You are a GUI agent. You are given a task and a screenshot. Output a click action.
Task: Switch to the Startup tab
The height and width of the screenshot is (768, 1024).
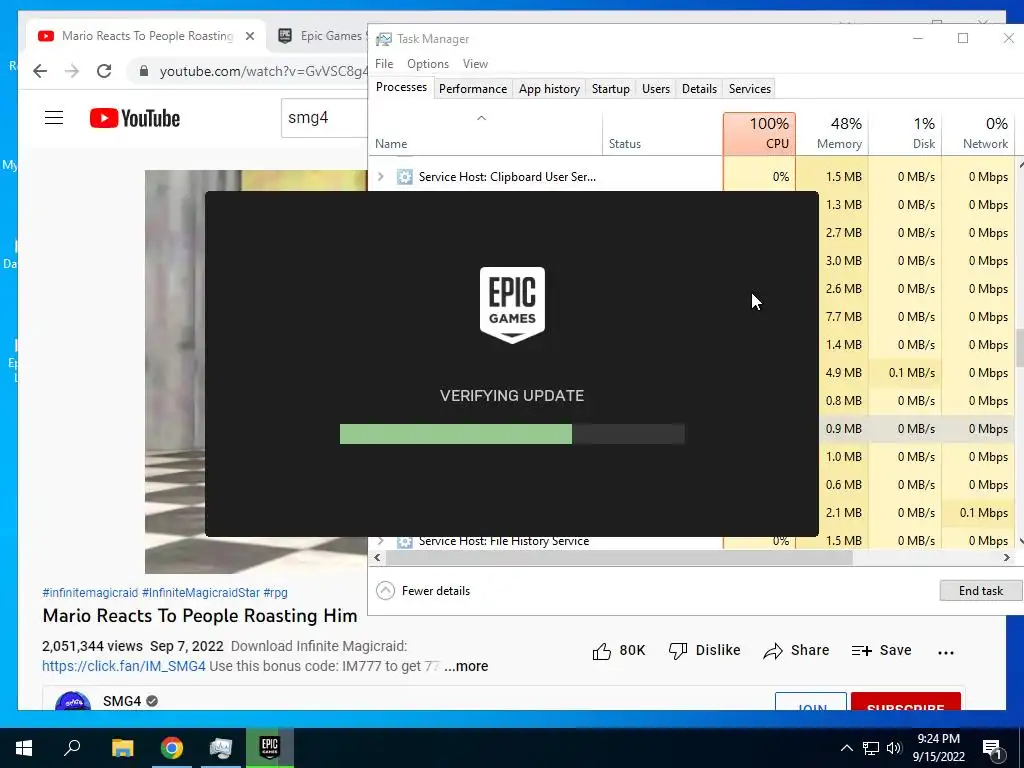(611, 89)
